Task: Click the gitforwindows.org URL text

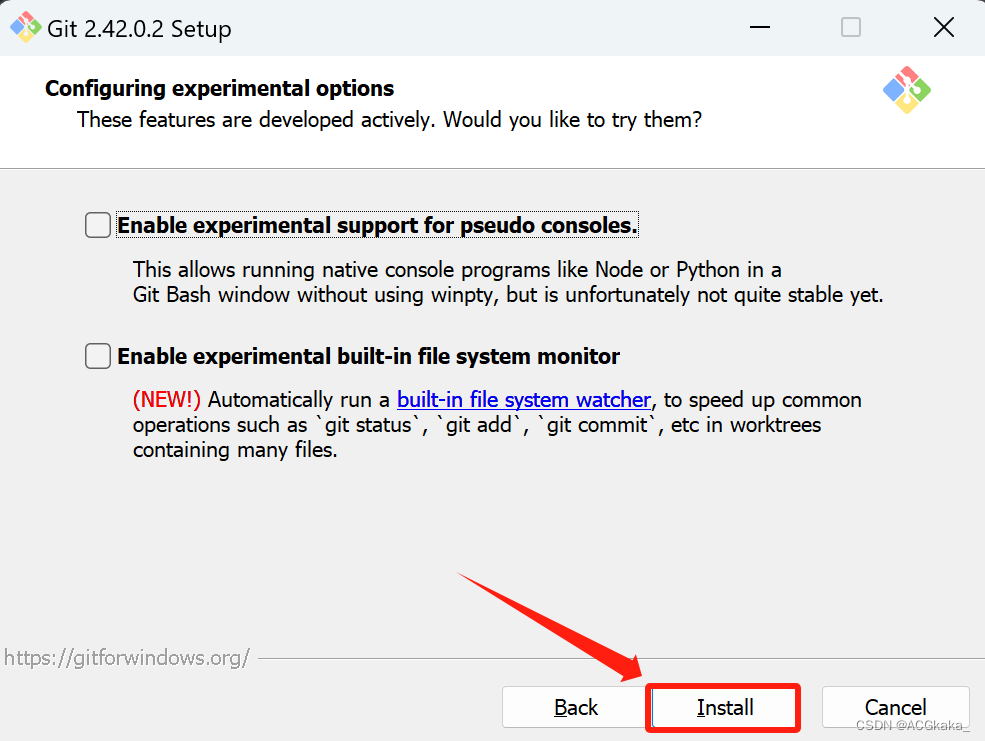Action: pos(126,658)
